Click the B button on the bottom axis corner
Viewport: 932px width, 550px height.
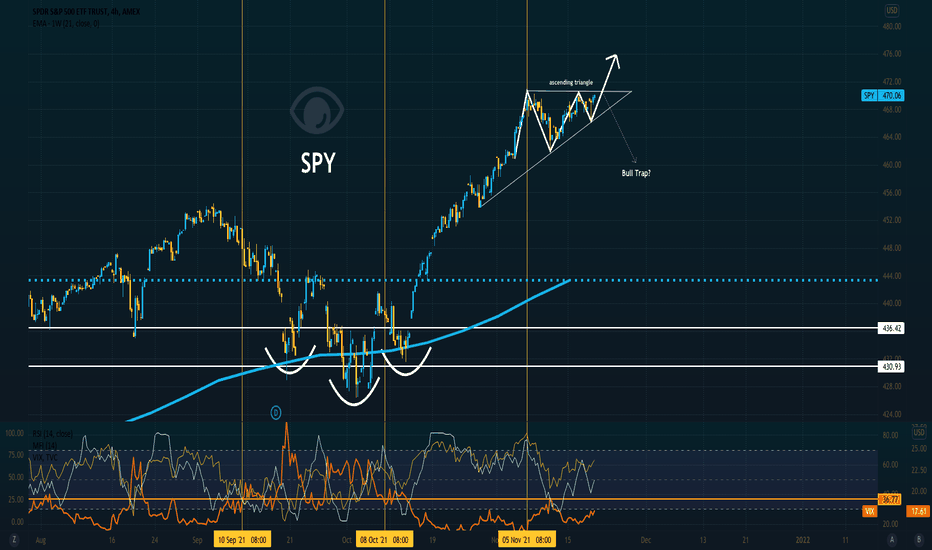tap(919, 540)
